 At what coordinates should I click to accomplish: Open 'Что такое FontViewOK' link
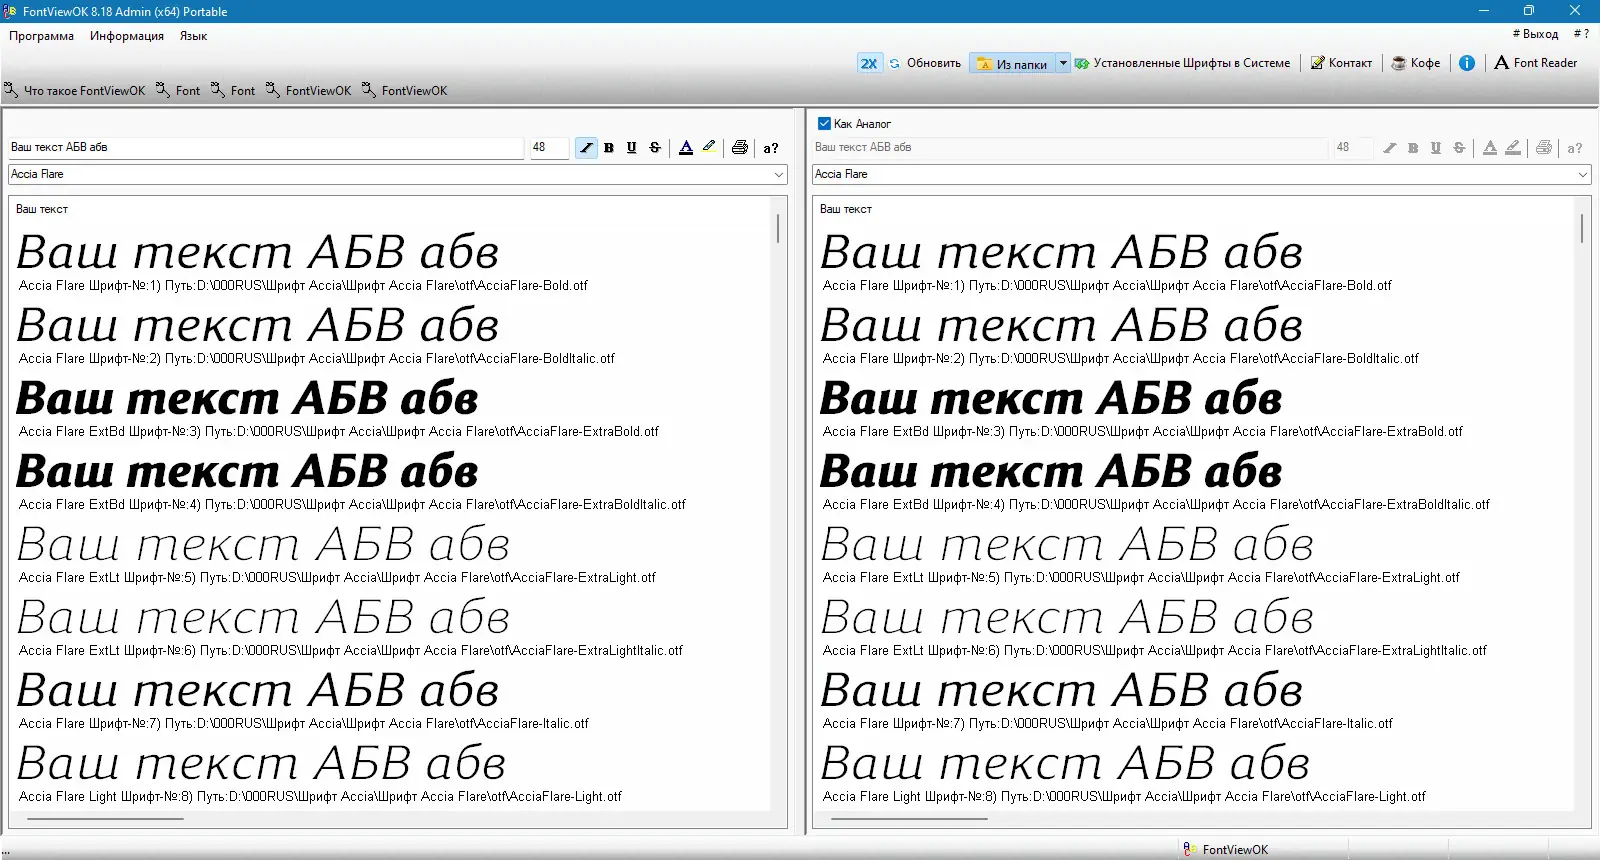(x=75, y=91)
